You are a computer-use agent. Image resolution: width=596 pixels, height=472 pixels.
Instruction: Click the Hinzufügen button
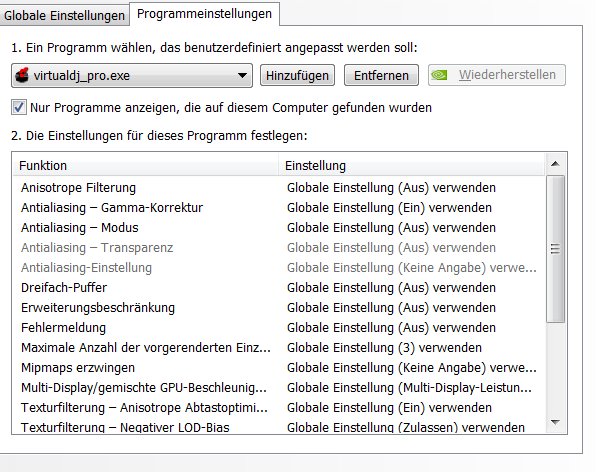click(x=297, y=75)
